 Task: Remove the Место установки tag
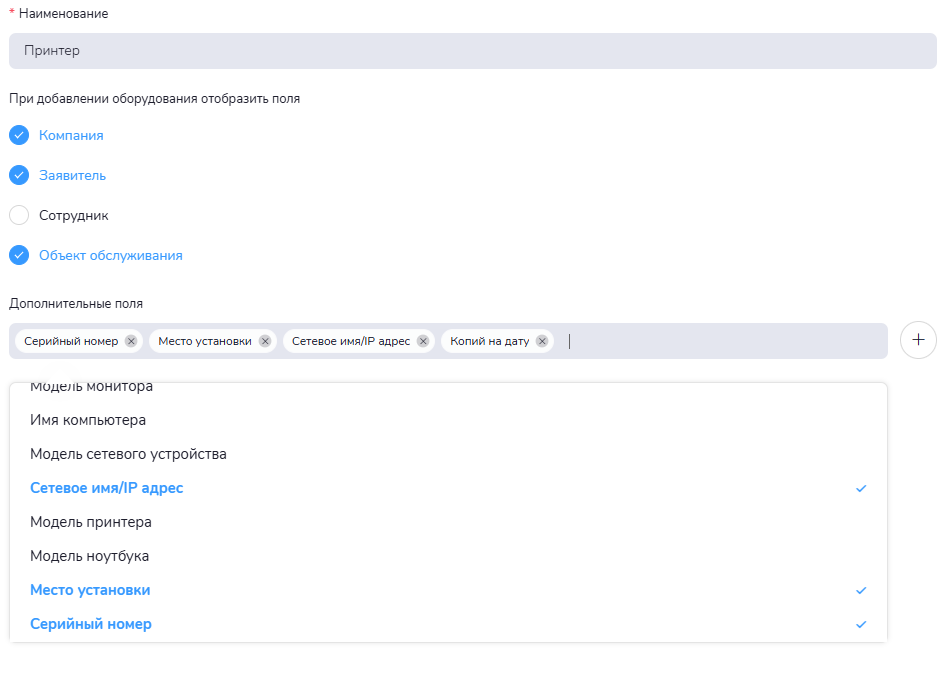click(x=265, y=341)
